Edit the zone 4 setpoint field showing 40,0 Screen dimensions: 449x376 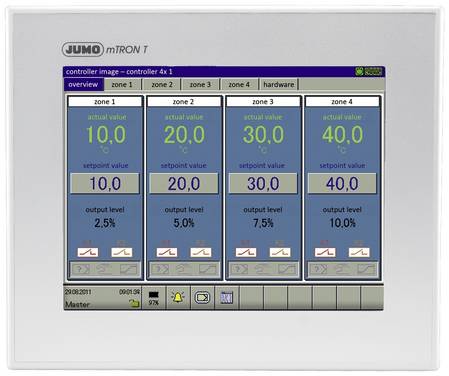(x=342, y=183)
